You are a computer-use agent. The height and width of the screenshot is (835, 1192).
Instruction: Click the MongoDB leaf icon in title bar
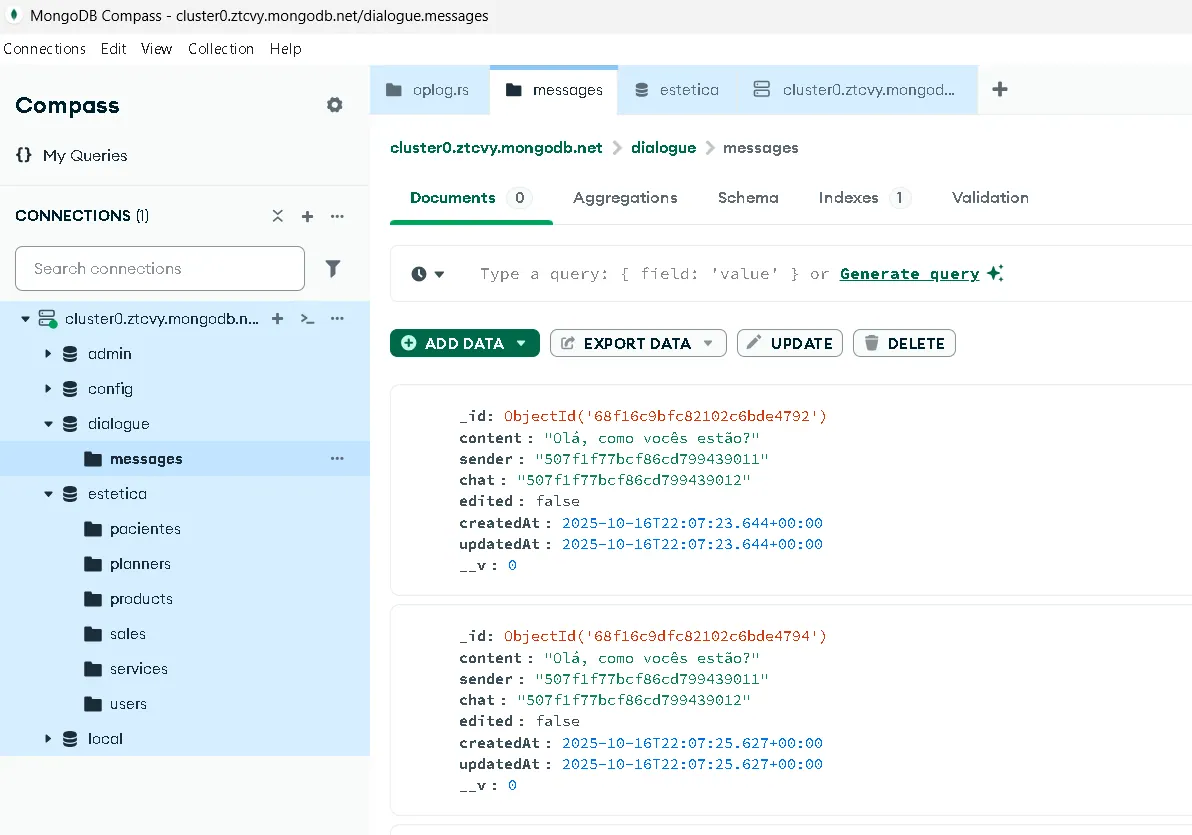pyautogui.click(x=13, y=15)
